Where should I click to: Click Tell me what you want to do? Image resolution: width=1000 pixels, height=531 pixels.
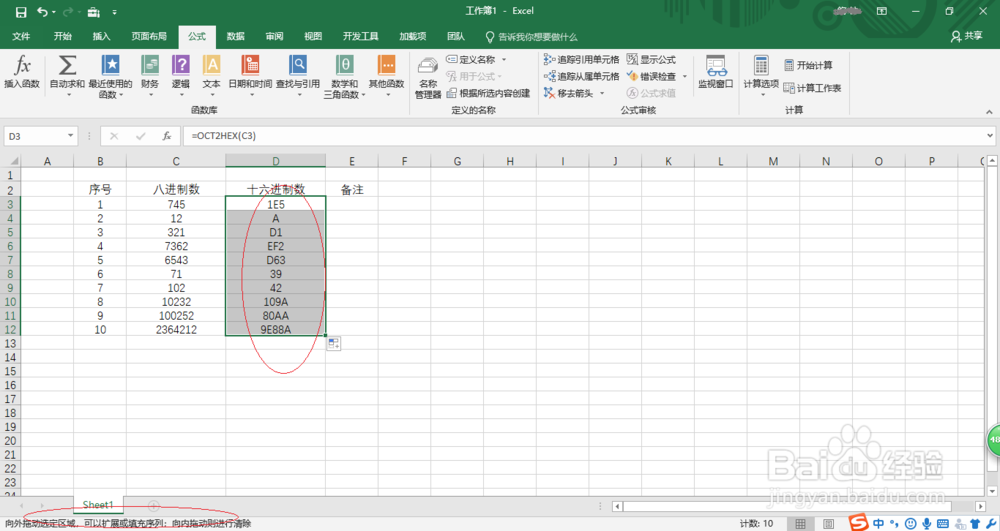click(x=531, y=37)
